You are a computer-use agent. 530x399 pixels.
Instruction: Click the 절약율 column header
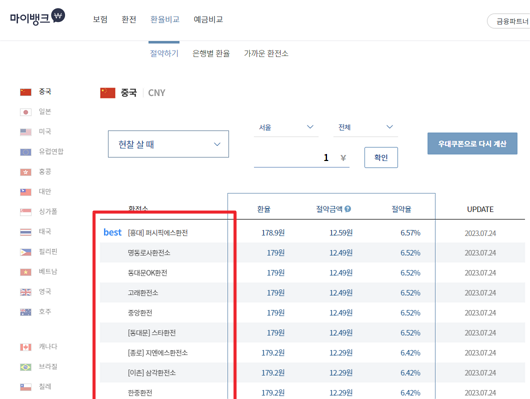click(x=401, y=209)
